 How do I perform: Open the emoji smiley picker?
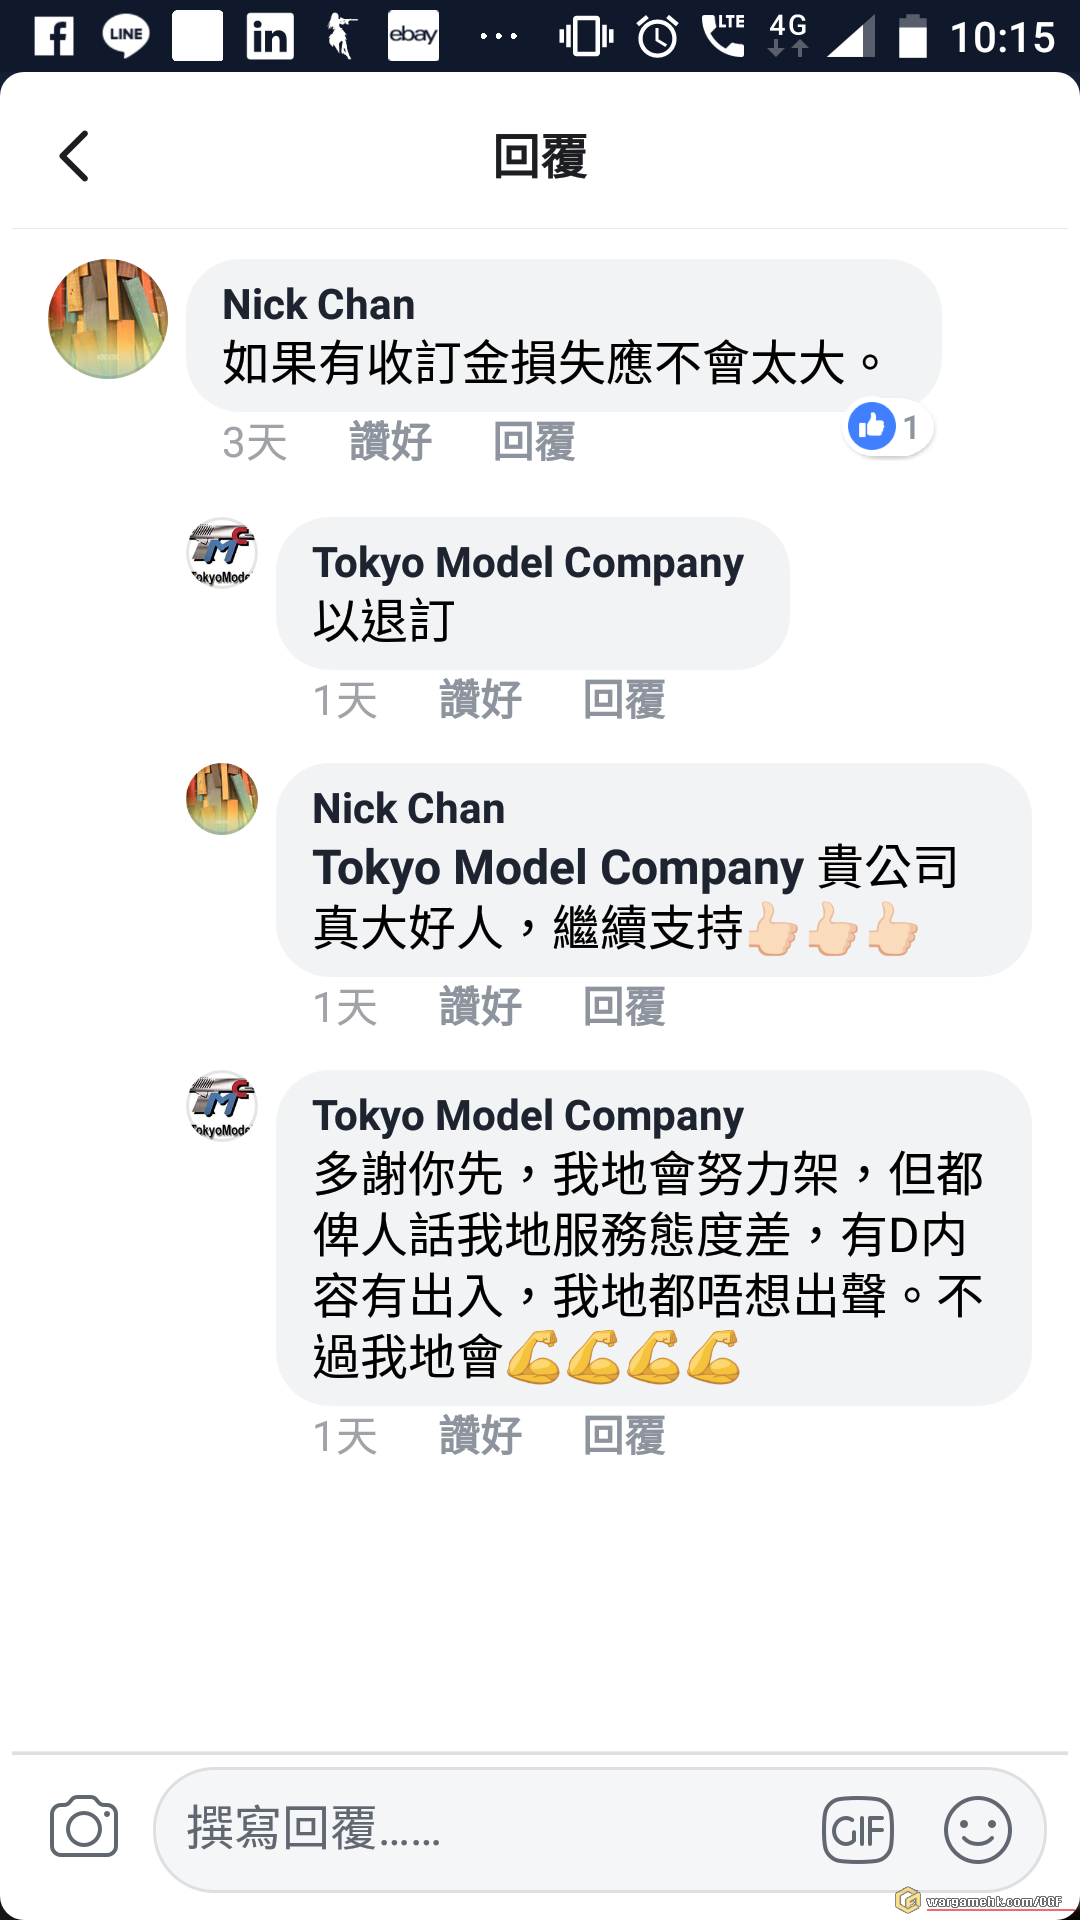pyautogui.click(x=977, y=1830)
